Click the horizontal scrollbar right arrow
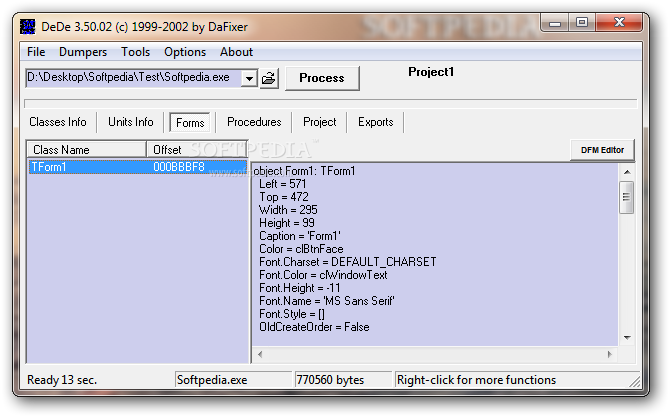This screenshot has width=670, height=417. tap(610, 354)
